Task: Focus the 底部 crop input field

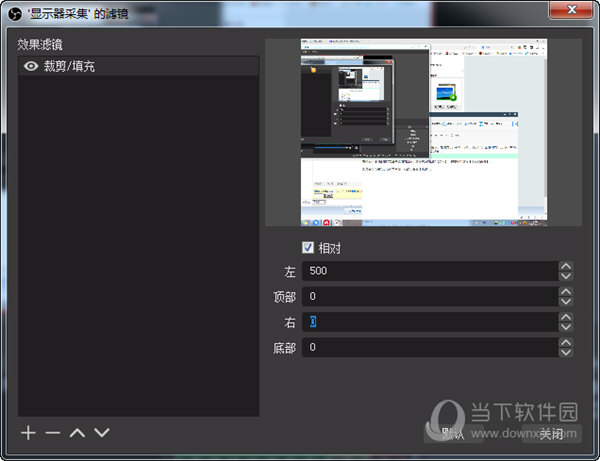Action: (x=430, y=347)
